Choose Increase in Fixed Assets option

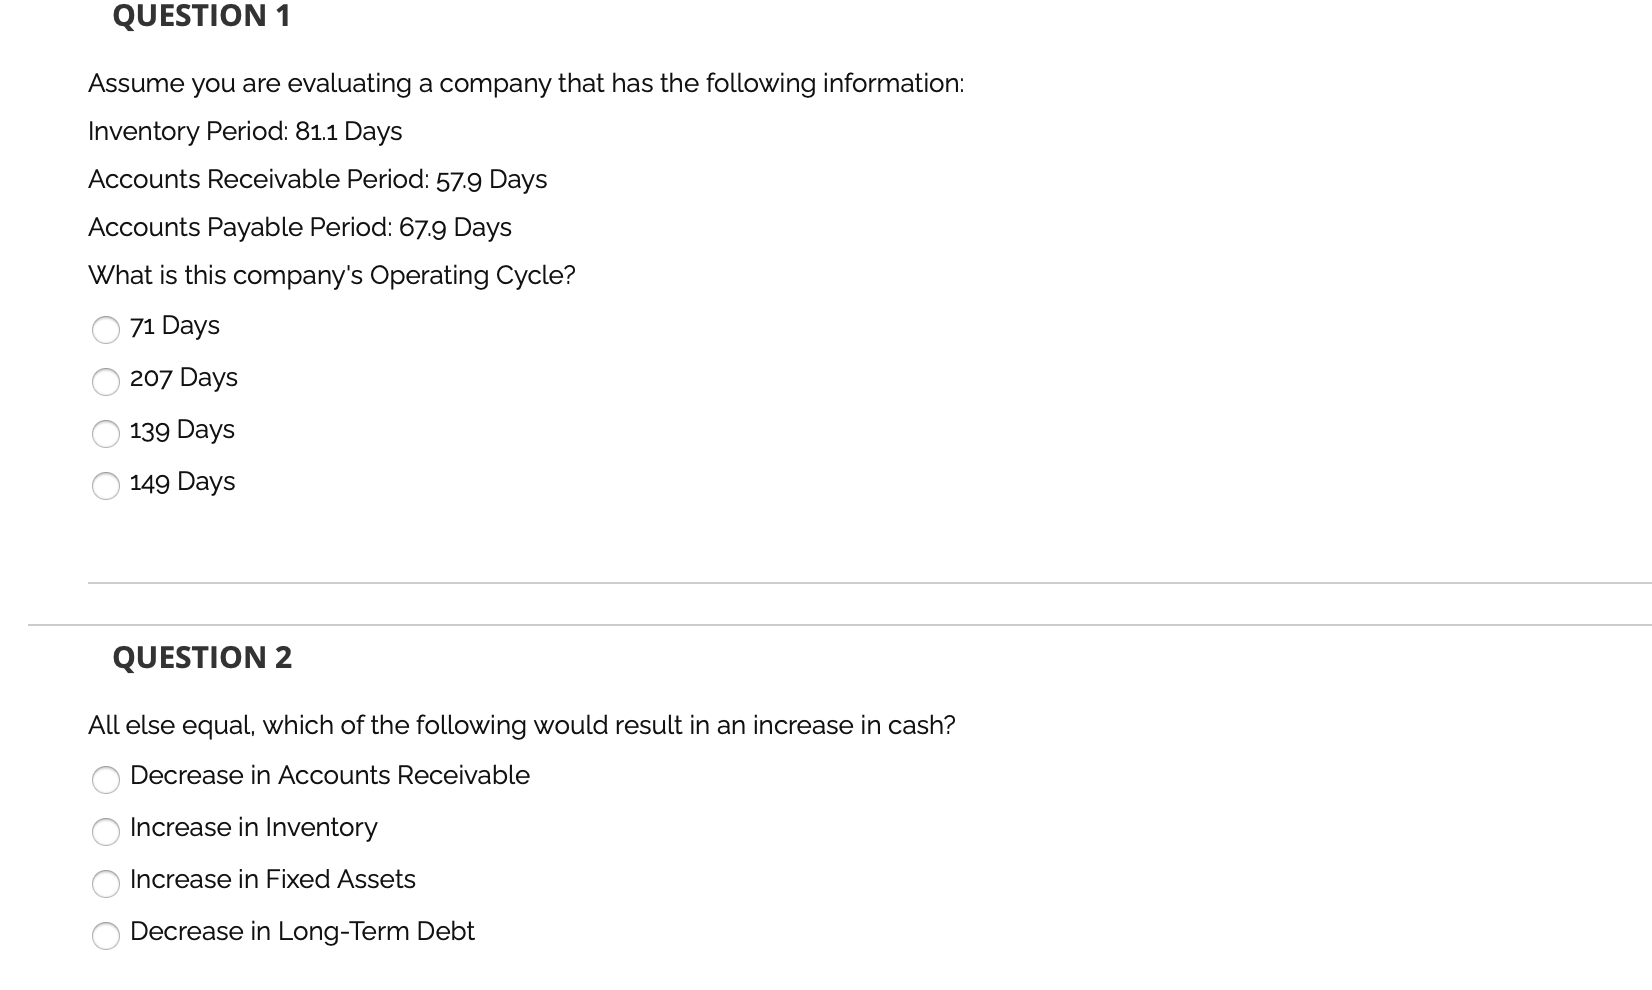[106, 884]
